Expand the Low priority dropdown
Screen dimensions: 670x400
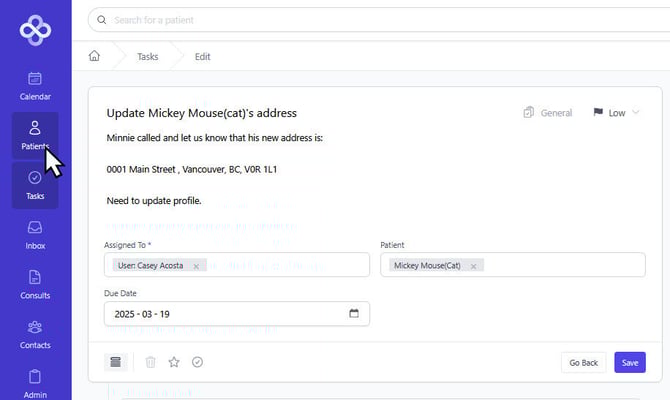636,112
